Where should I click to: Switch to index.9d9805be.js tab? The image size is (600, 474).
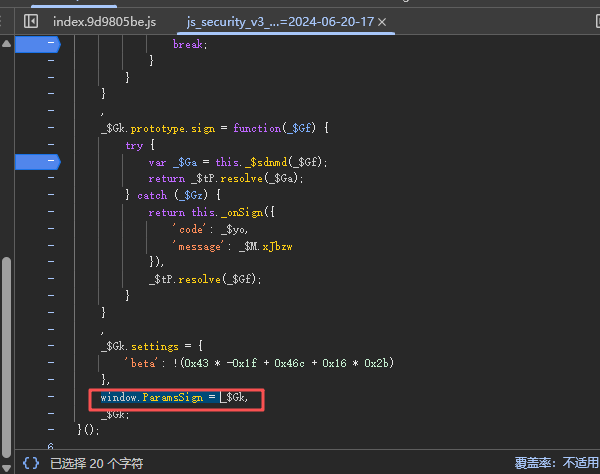pos(104,22)
